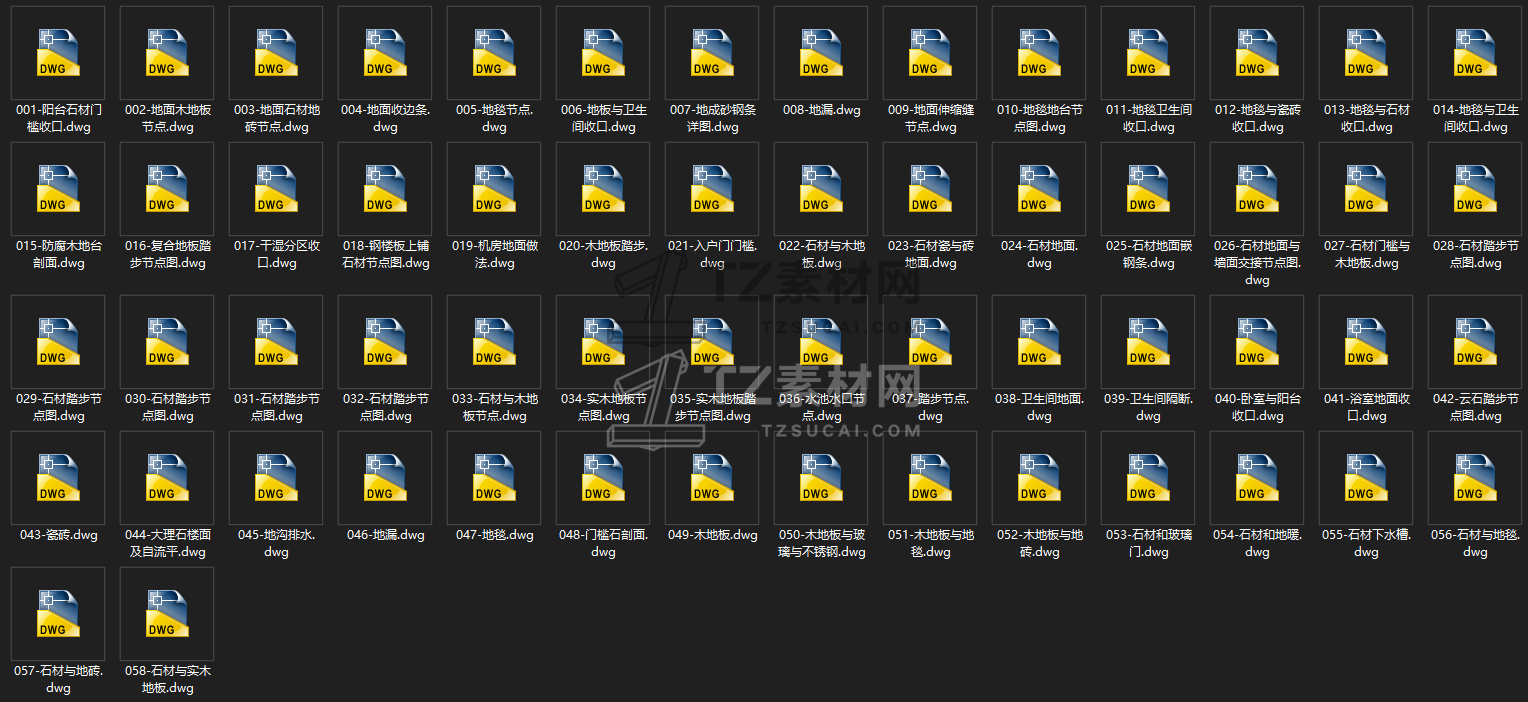Viewport: 1528px width, 702px height.
Task: Select the 039-卫生间隔断.dwg icon
Action: (x=1148, y=342)
